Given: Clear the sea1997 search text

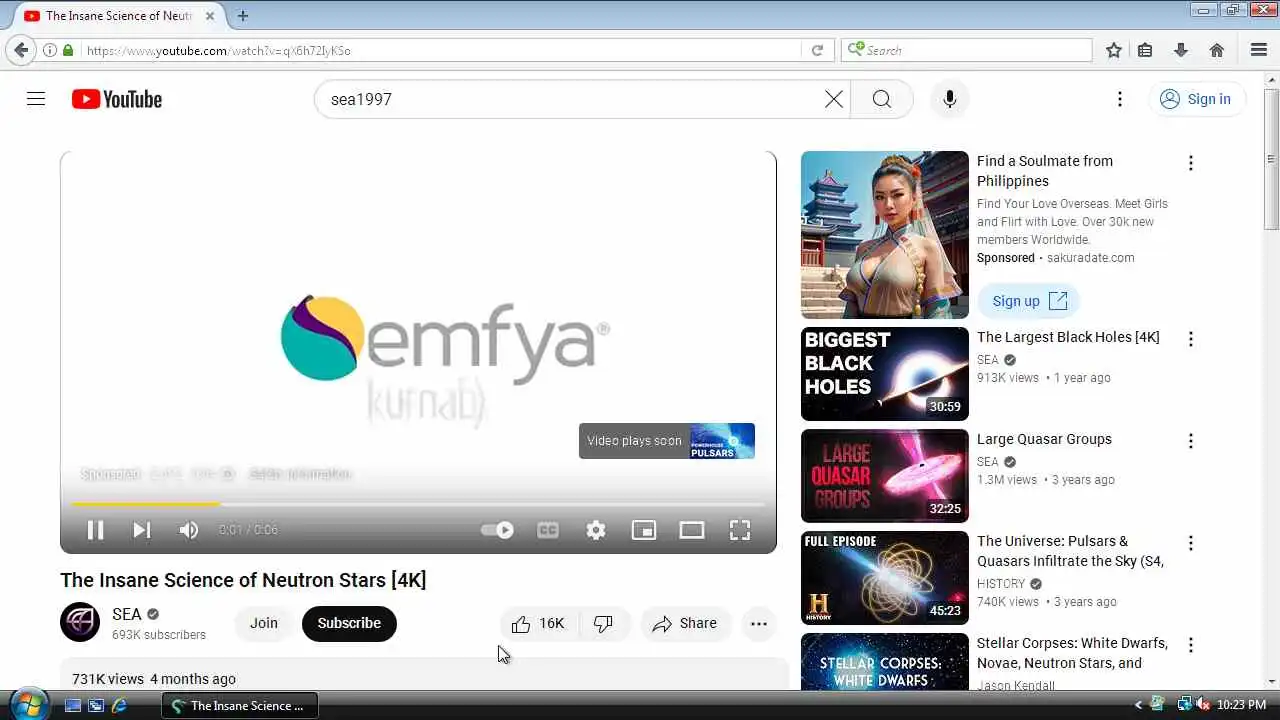Looking at the screenshot, I should tap(834, 99).
